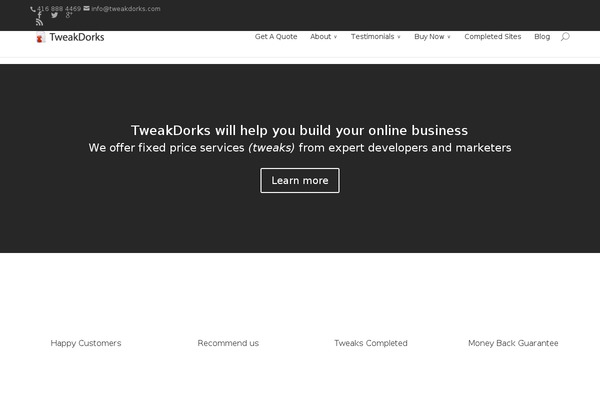The height and width of the screenshot is (400, 600).
Task: Open the Google Plus icon
Action: 69,15
